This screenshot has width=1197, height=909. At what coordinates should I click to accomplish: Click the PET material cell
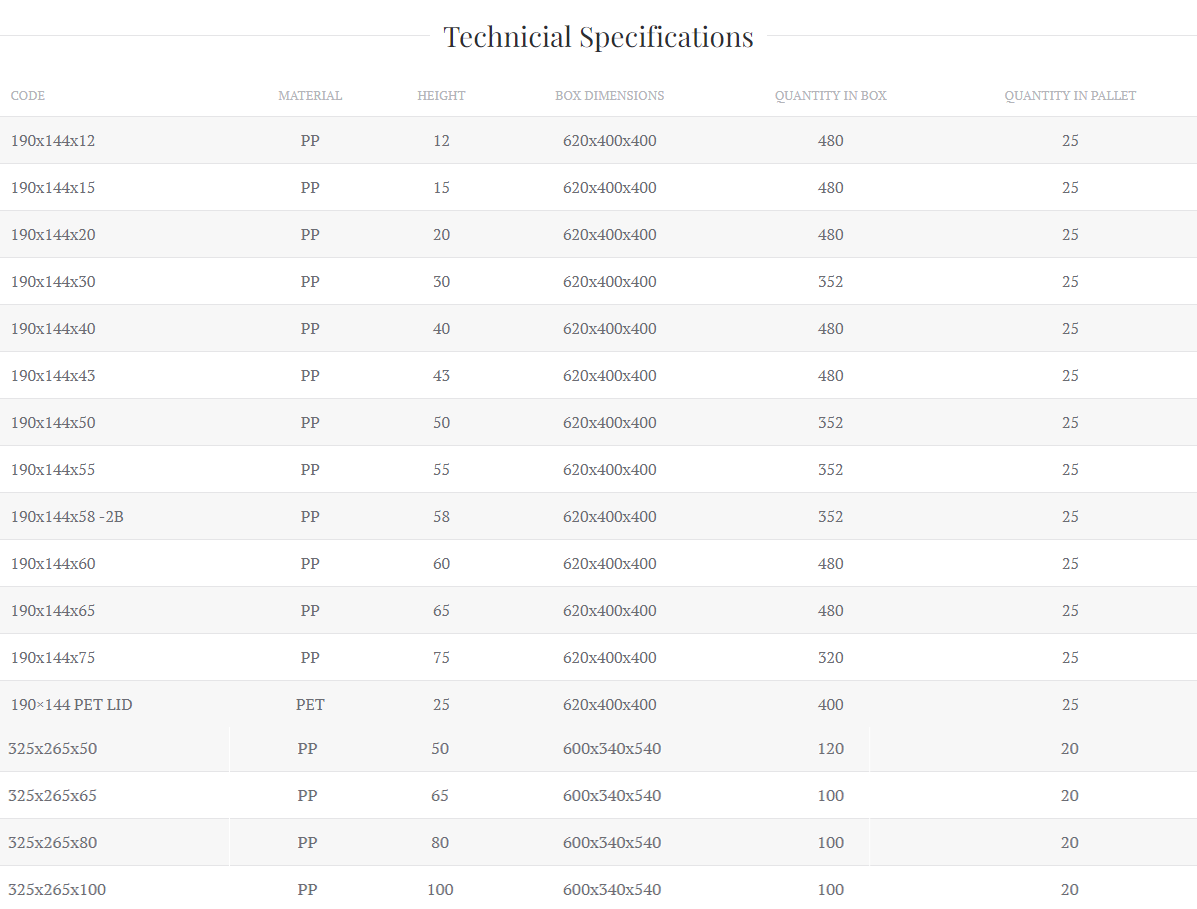310,705
